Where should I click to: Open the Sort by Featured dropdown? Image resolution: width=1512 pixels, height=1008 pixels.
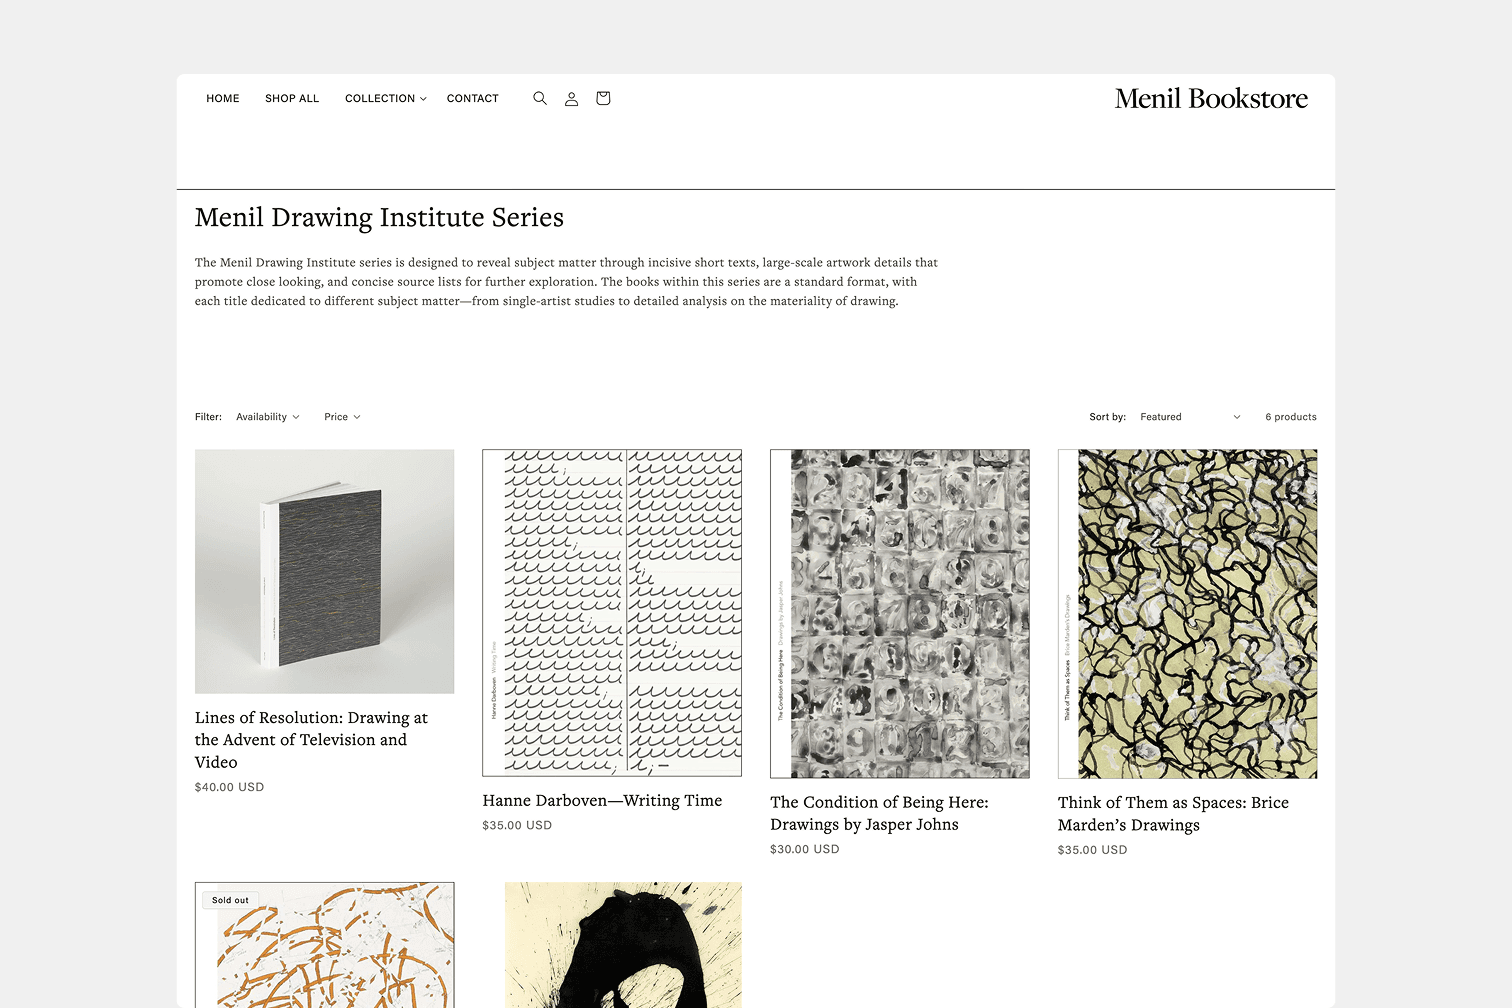(x=1190, y=417)
